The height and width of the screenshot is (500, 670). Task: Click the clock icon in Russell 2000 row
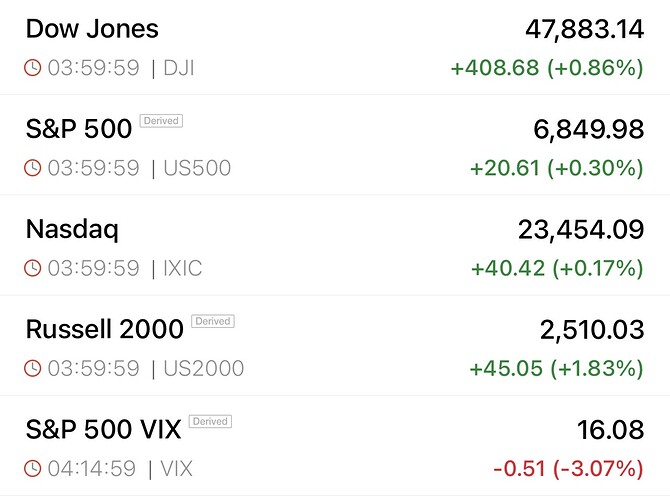pyautogui.click(x=33, y=368)
